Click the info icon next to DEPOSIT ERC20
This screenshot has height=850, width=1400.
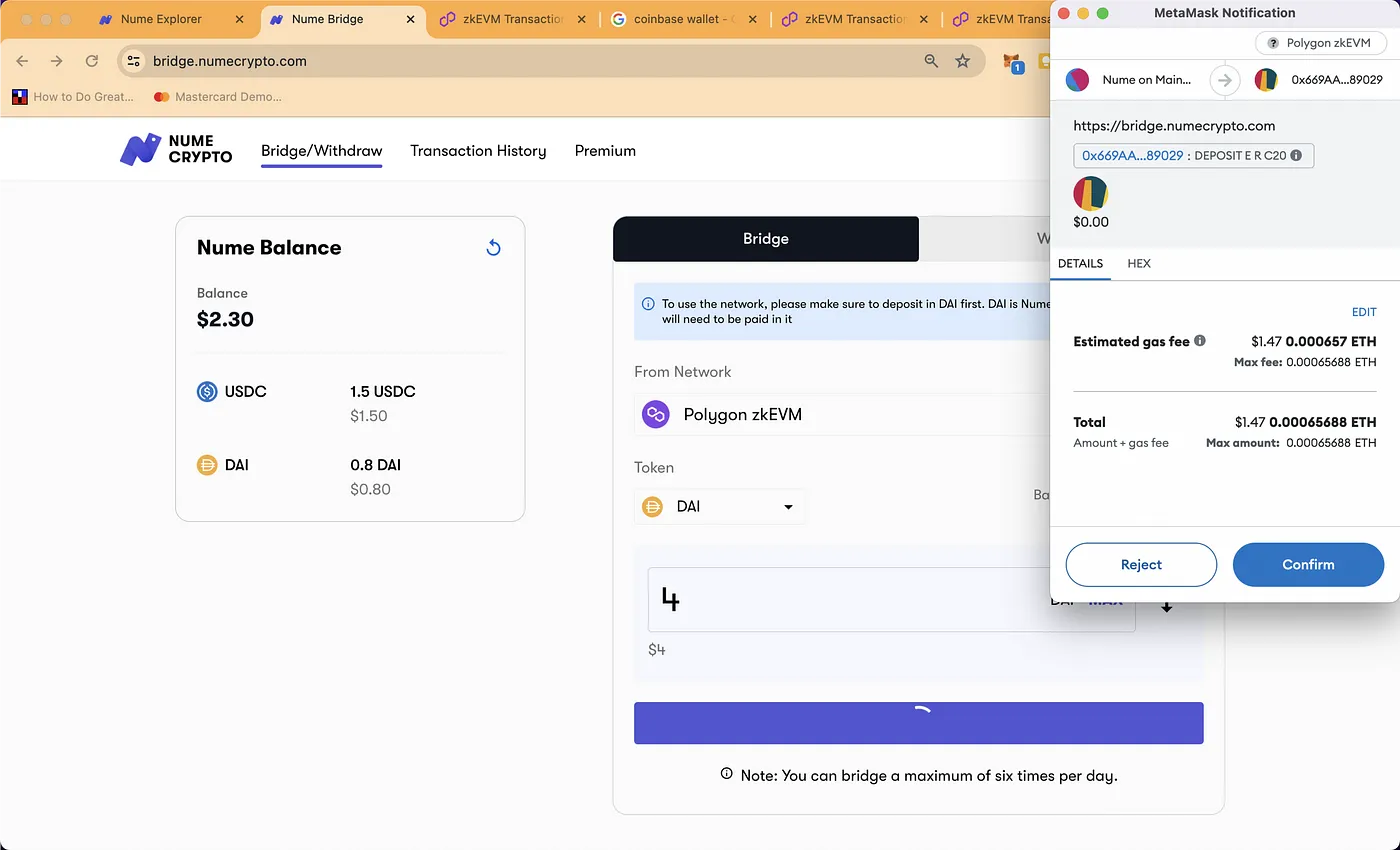coord(1296,156)
